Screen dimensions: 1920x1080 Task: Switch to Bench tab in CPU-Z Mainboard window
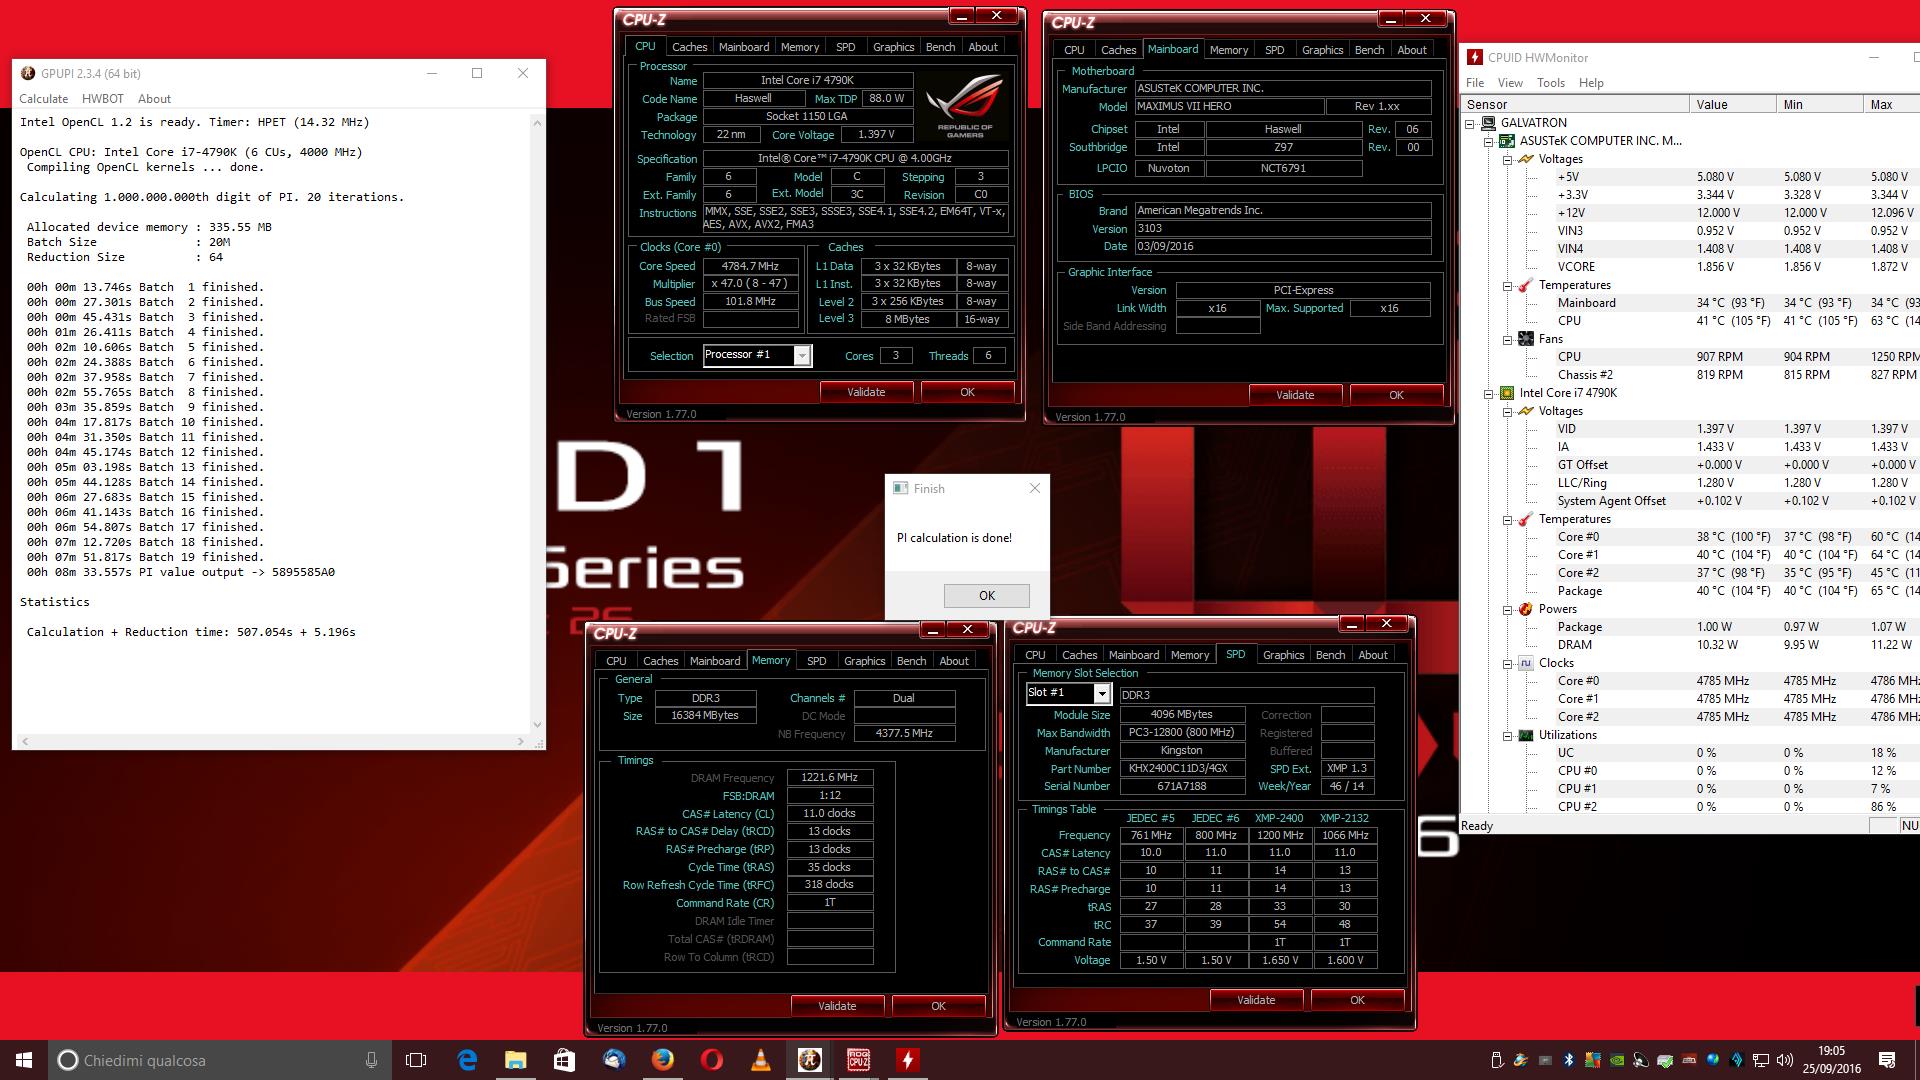[1369, 50]
